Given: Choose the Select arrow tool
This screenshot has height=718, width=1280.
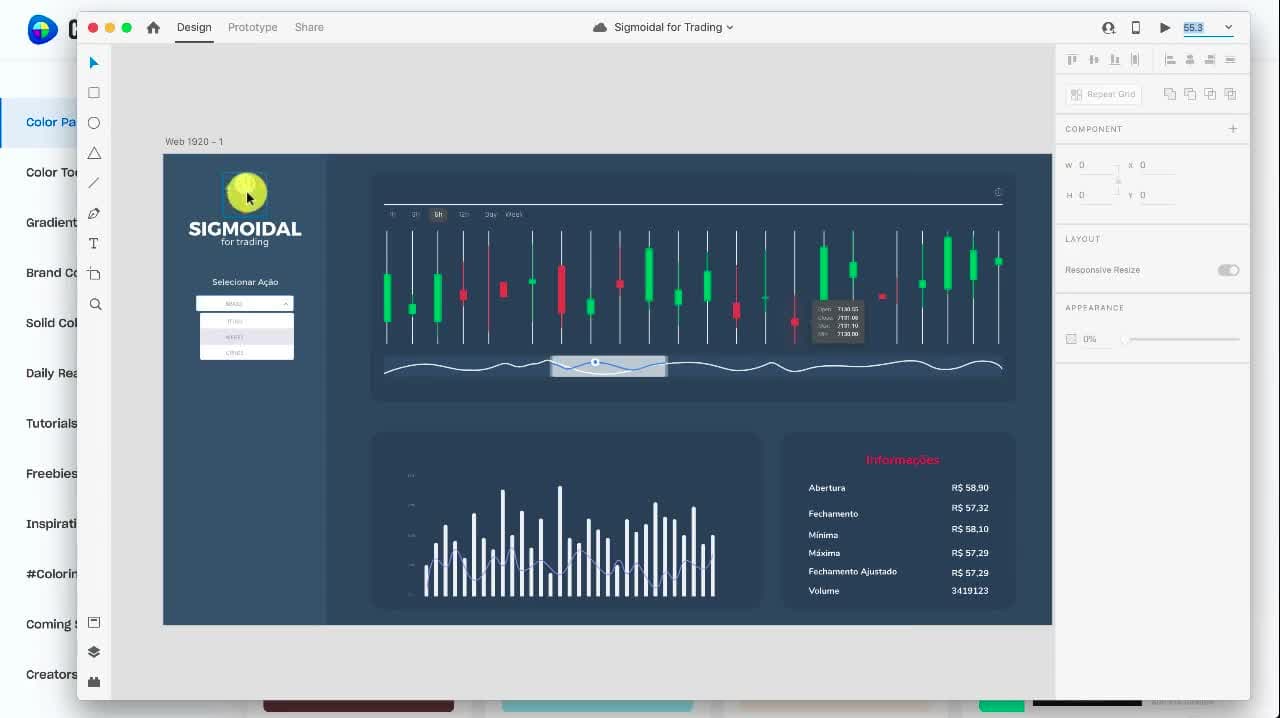Looking at the screenshot, I should pos(94,63).
